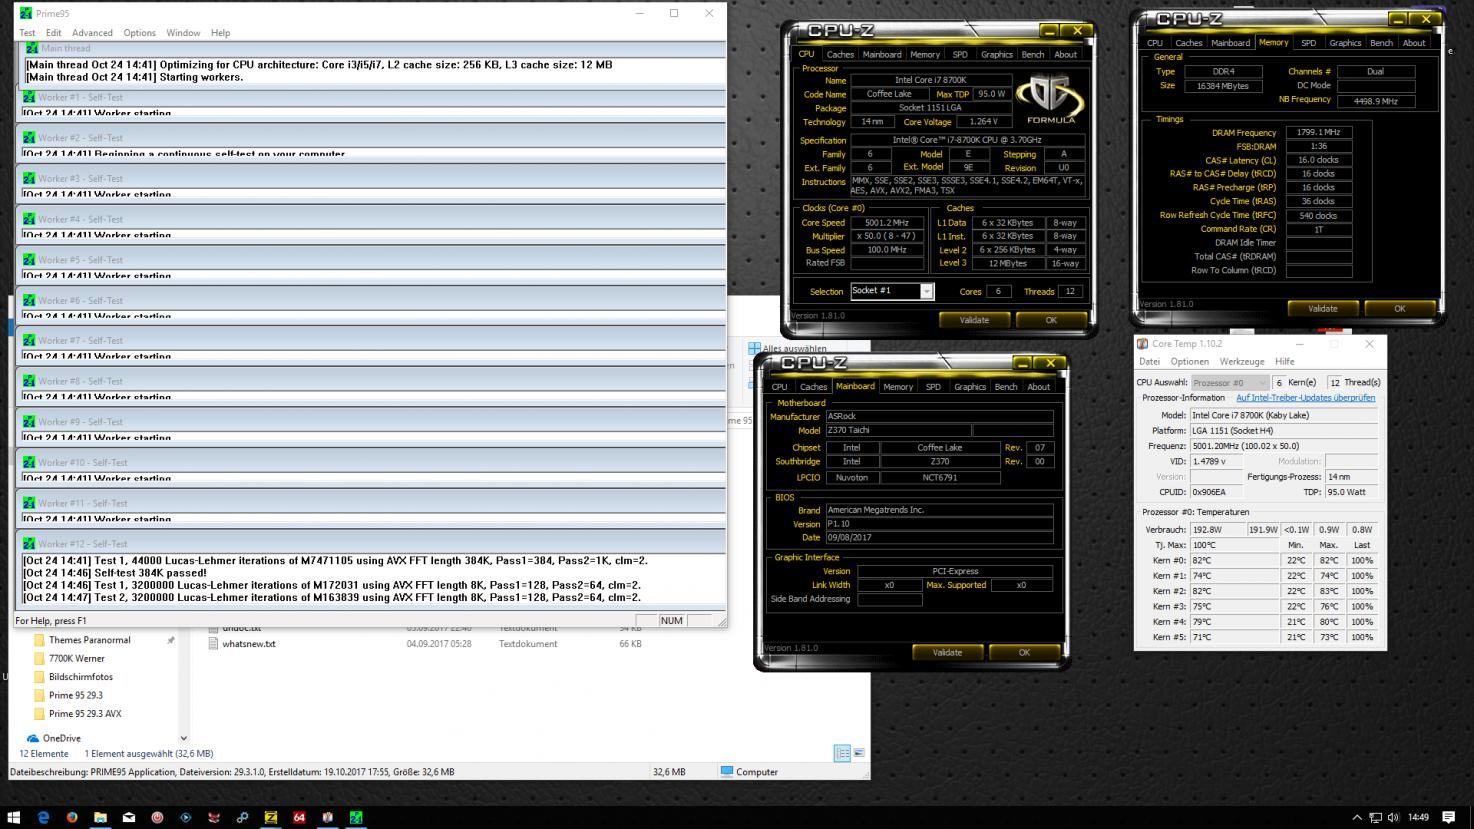Switch to Caches tab in CPU tab CPU-Z window
The width and height of the screenshot is (1474, 829).
pyautogui.click(x=840, y=54)
